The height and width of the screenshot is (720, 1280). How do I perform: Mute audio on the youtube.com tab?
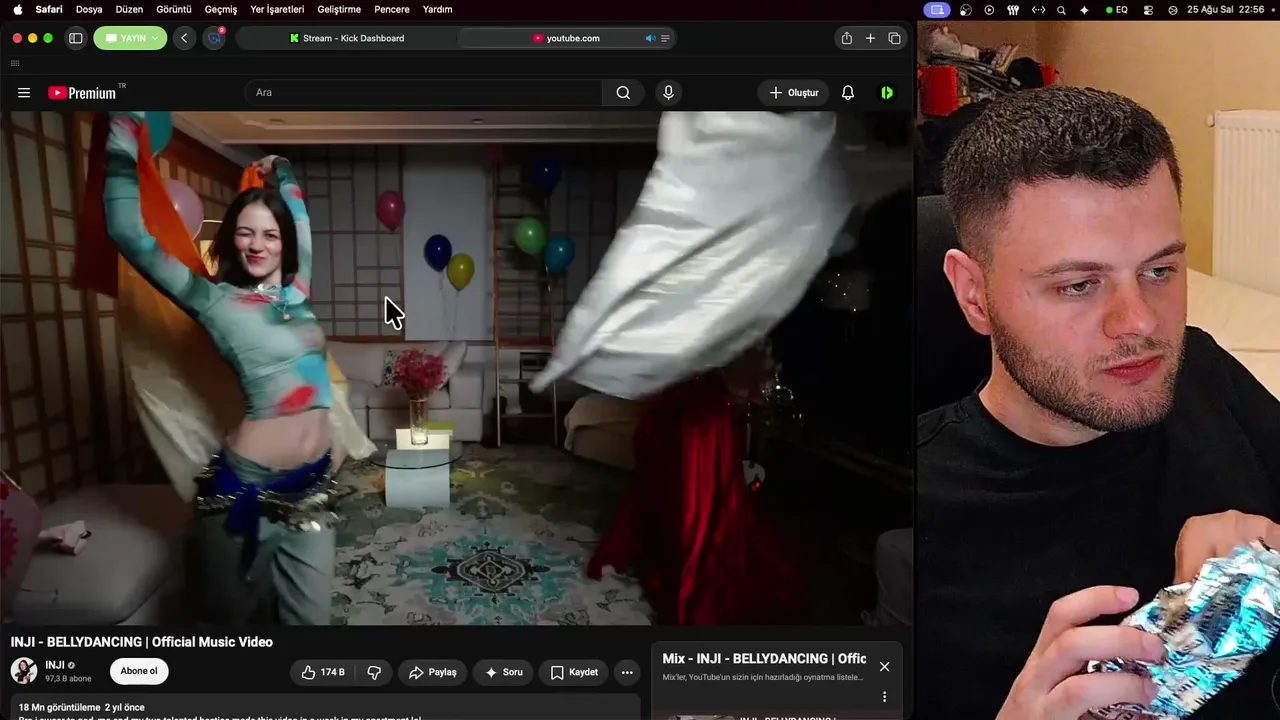[650, 38]
